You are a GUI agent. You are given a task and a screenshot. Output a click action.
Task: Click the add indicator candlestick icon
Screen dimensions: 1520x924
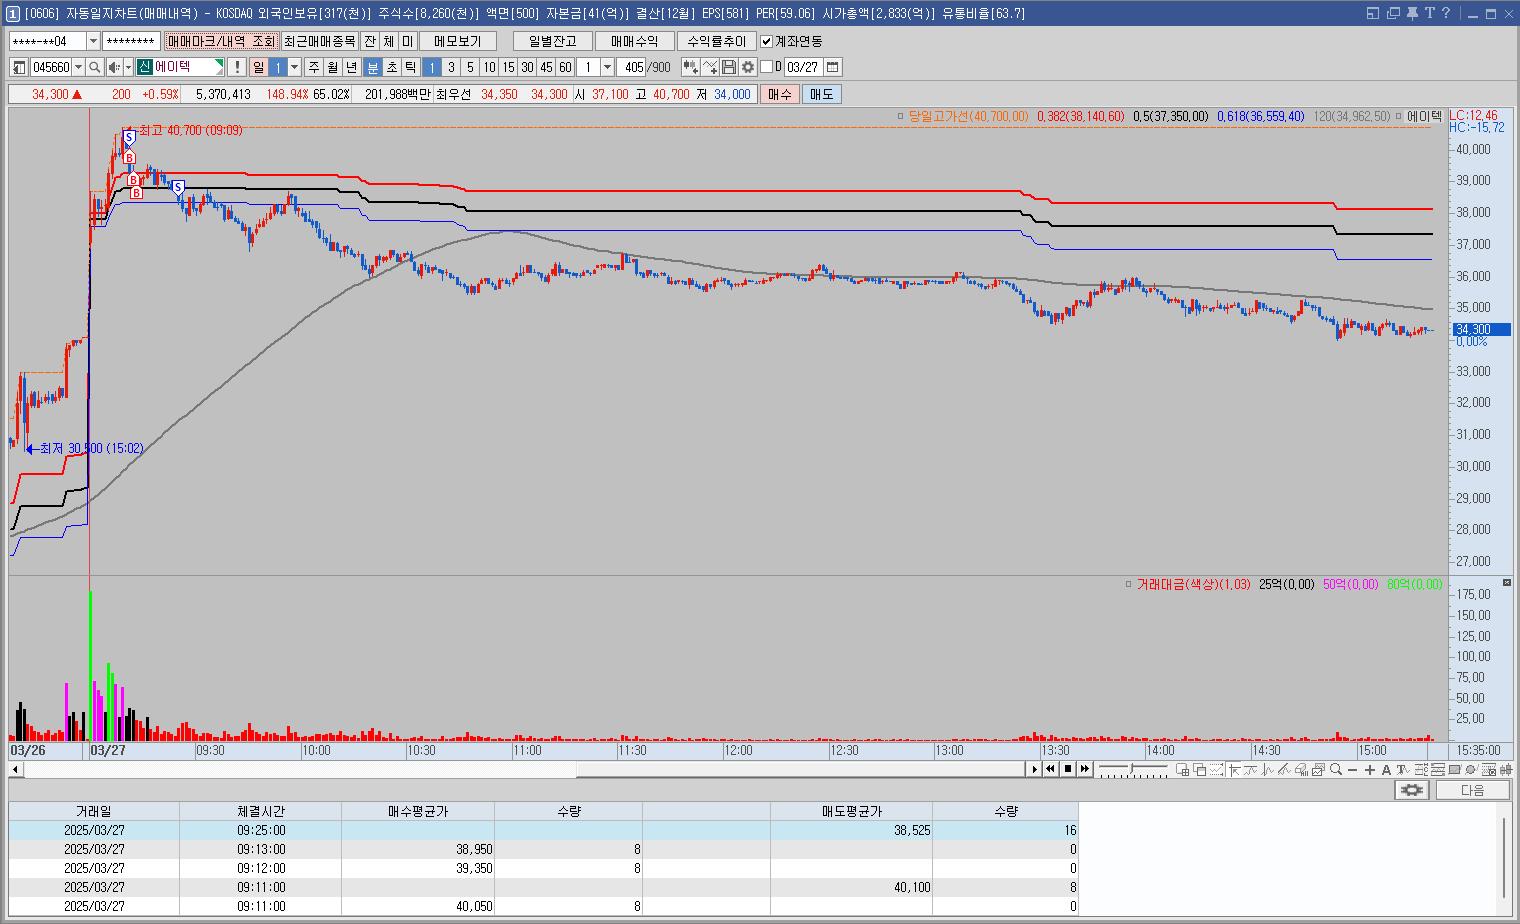point(690,67)
